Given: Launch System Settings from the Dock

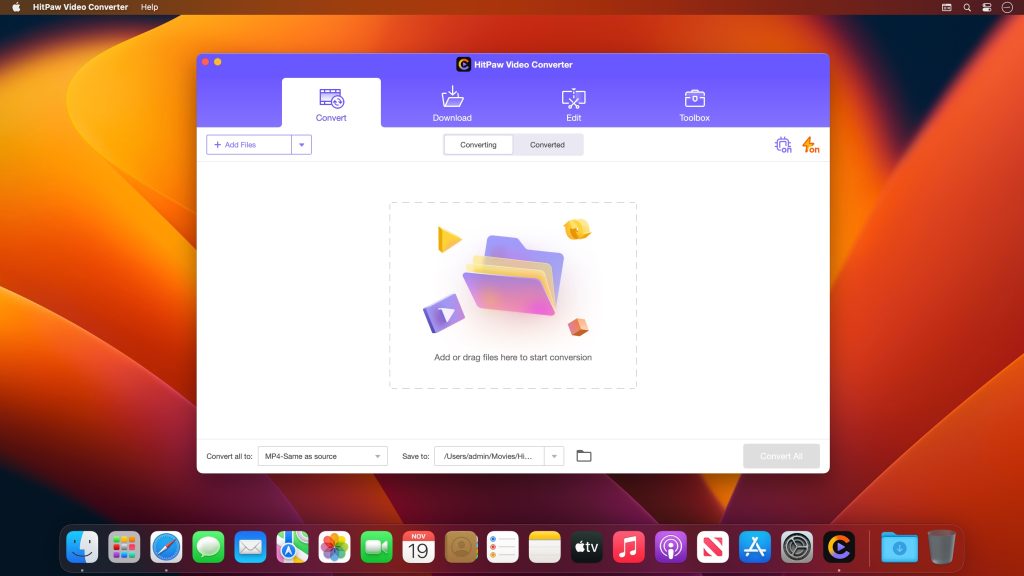Looking at the screenshot, I should (796, 547).
